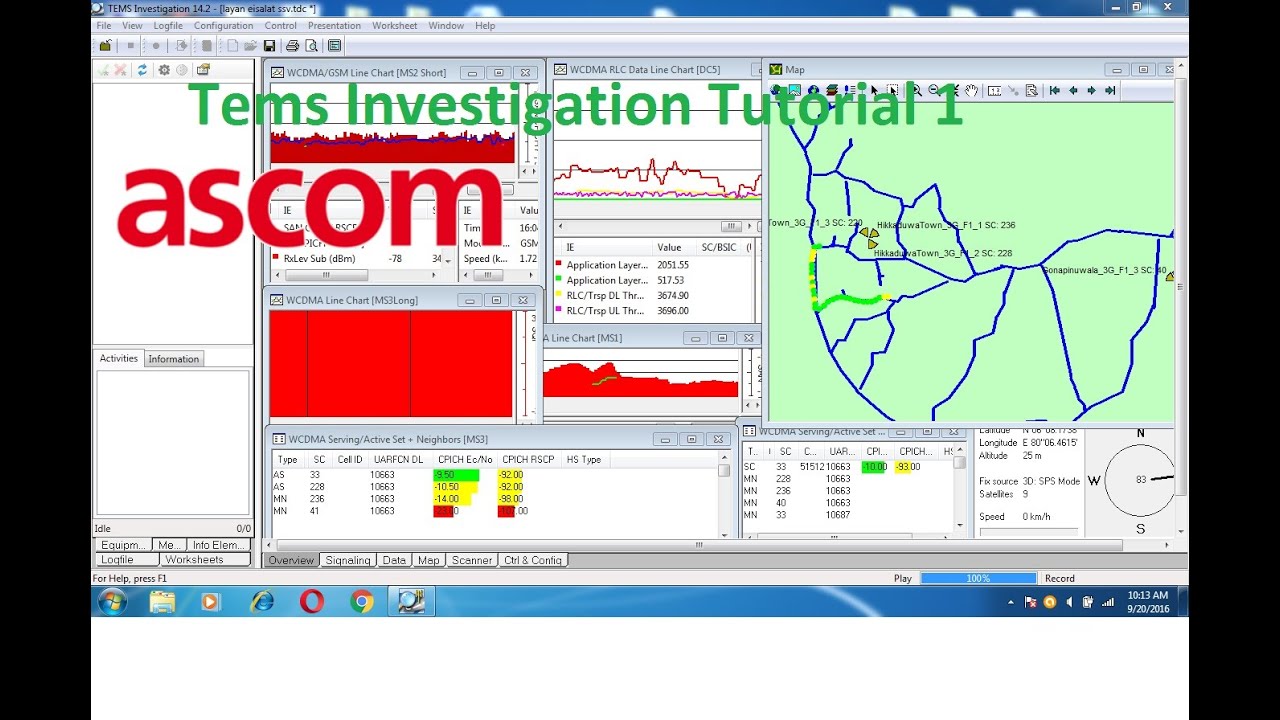Click the CPICH Ec/No column header

click(x=464, y=459)
